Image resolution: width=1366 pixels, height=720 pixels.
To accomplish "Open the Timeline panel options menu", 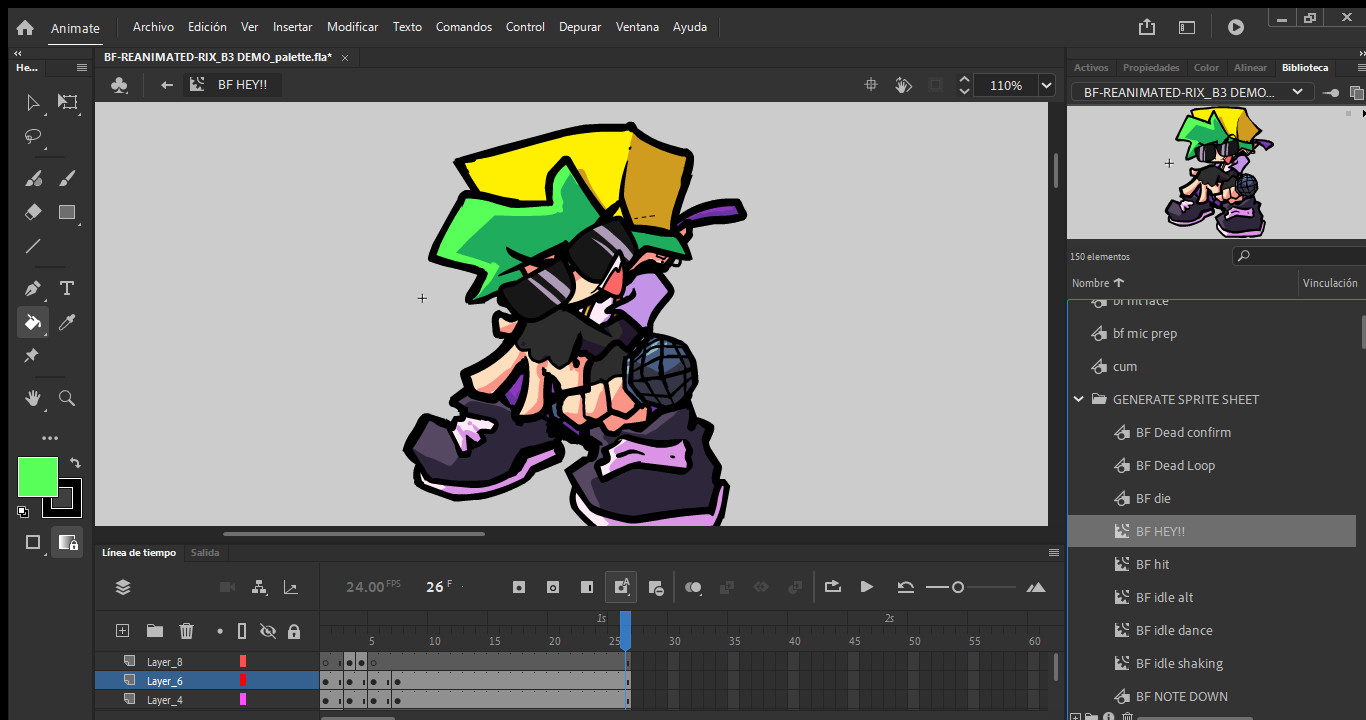I will coord(1053,552).
